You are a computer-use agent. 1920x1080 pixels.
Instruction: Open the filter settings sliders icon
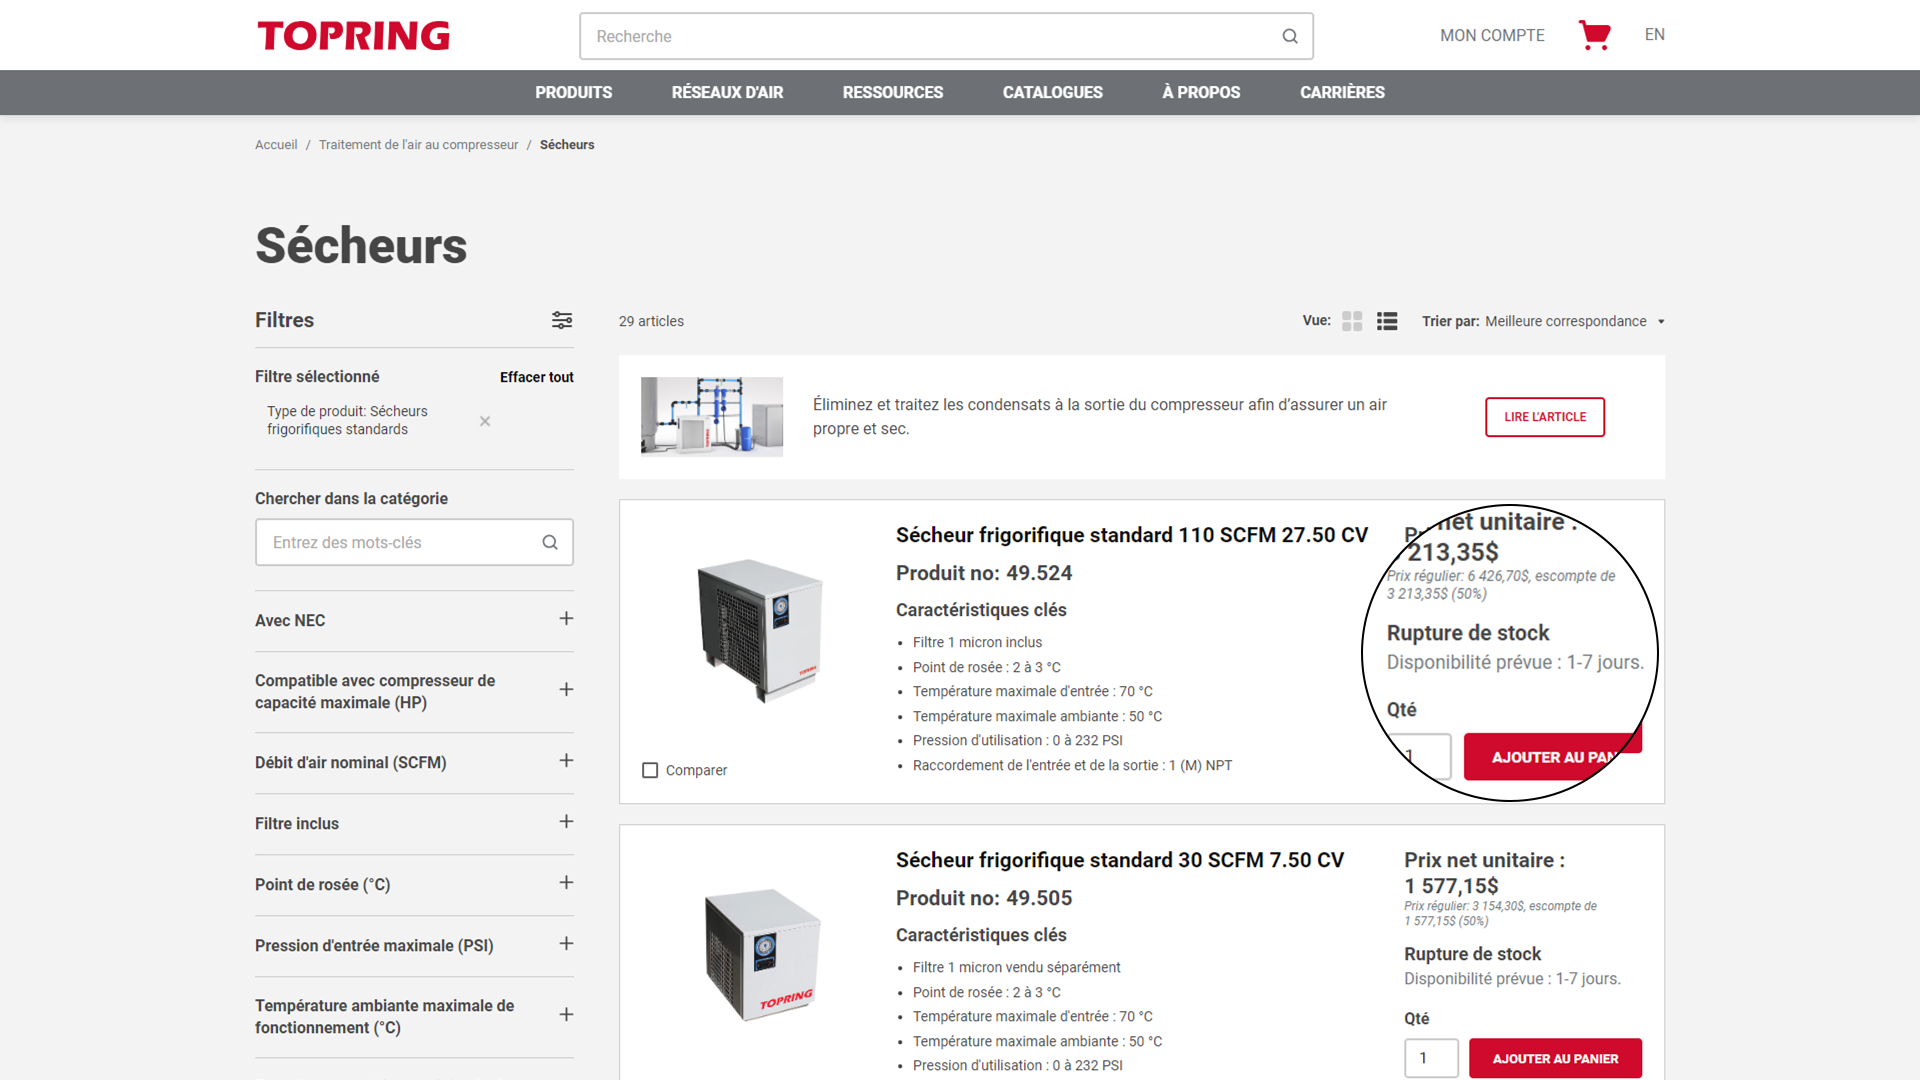(x=562, y=320)
